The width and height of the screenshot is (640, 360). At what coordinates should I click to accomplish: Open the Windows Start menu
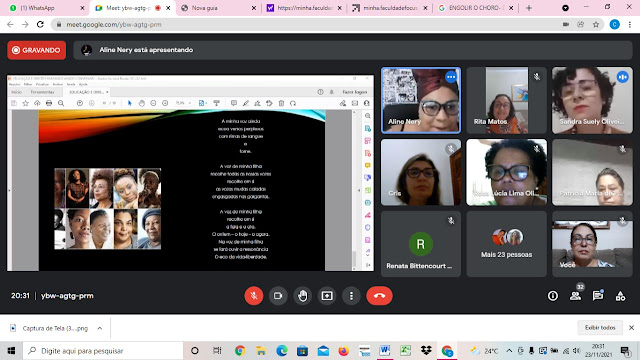coord(11,351)
